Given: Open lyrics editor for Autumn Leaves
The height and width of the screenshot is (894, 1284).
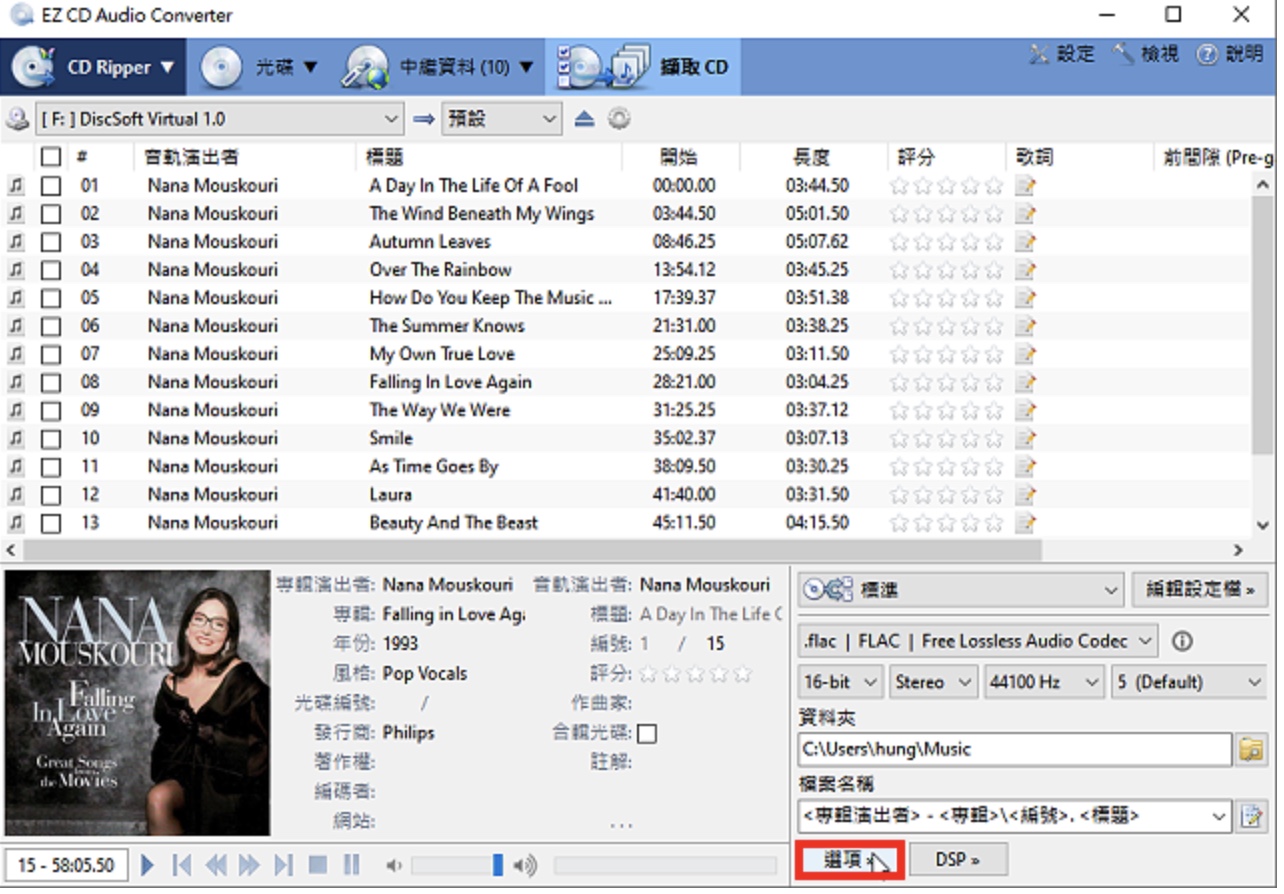Looking at the screenshot, I should click(x=1025, y=242).
